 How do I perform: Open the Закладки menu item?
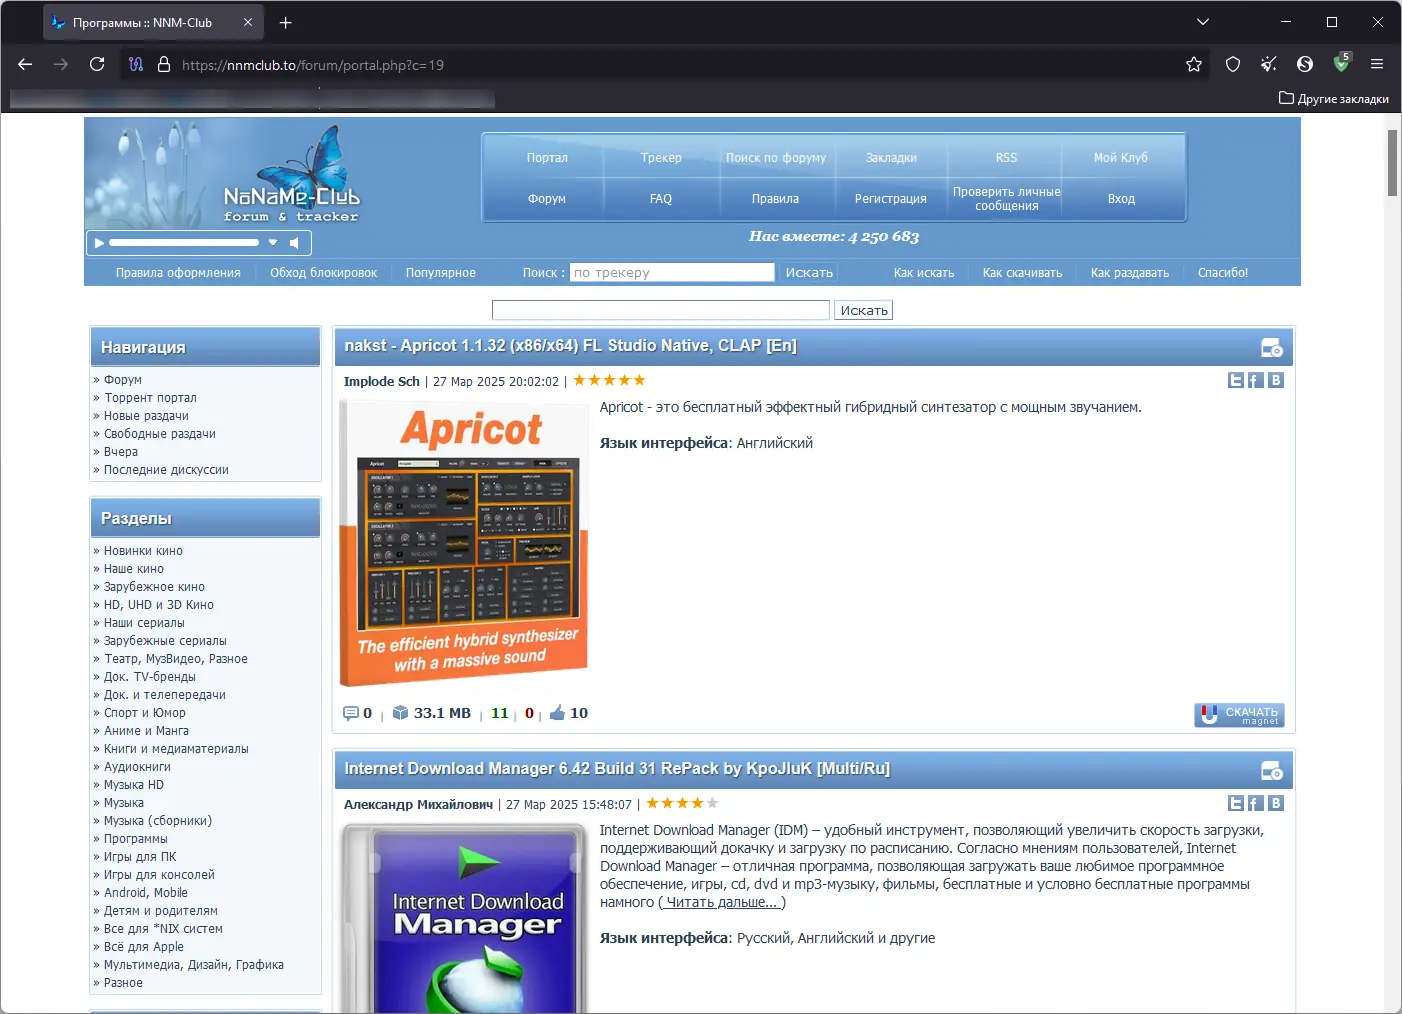tap(891, 158)
